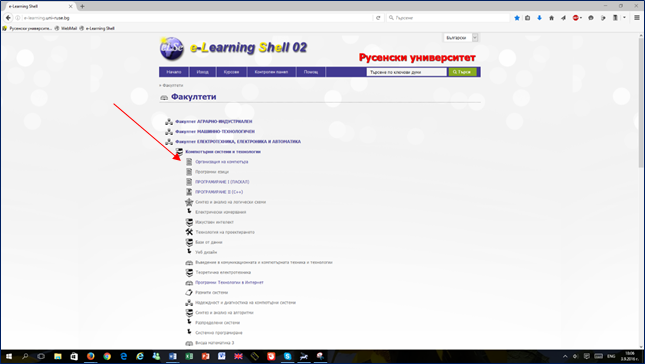
Task: Click the browser home icon
Action: pyautogui.click(x=551, y=18)
